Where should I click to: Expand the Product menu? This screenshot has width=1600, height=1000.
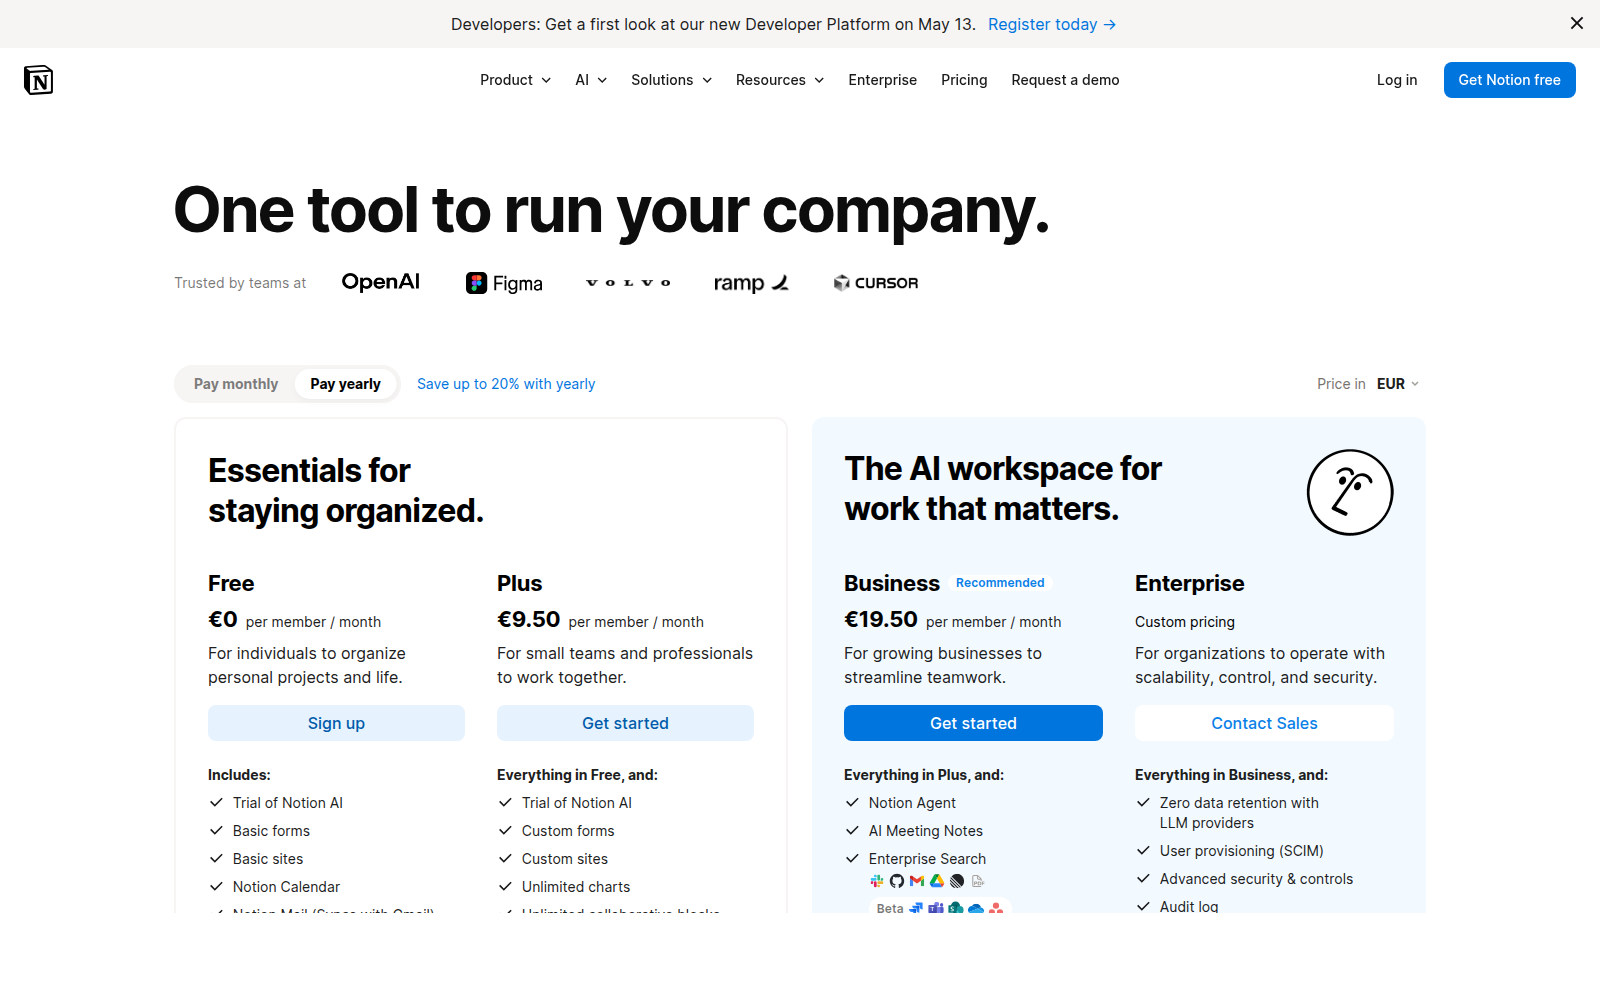pyautogui.click(x=515, y=80)
